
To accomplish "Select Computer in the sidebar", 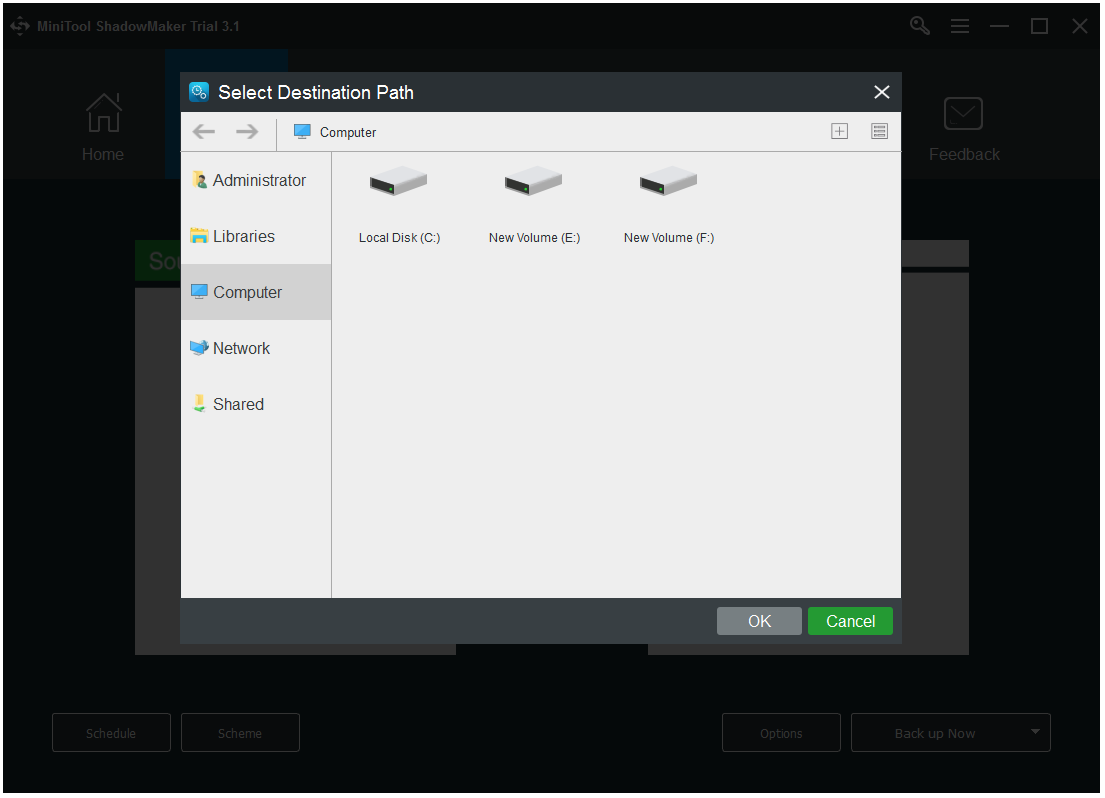I will coord(256,292).
